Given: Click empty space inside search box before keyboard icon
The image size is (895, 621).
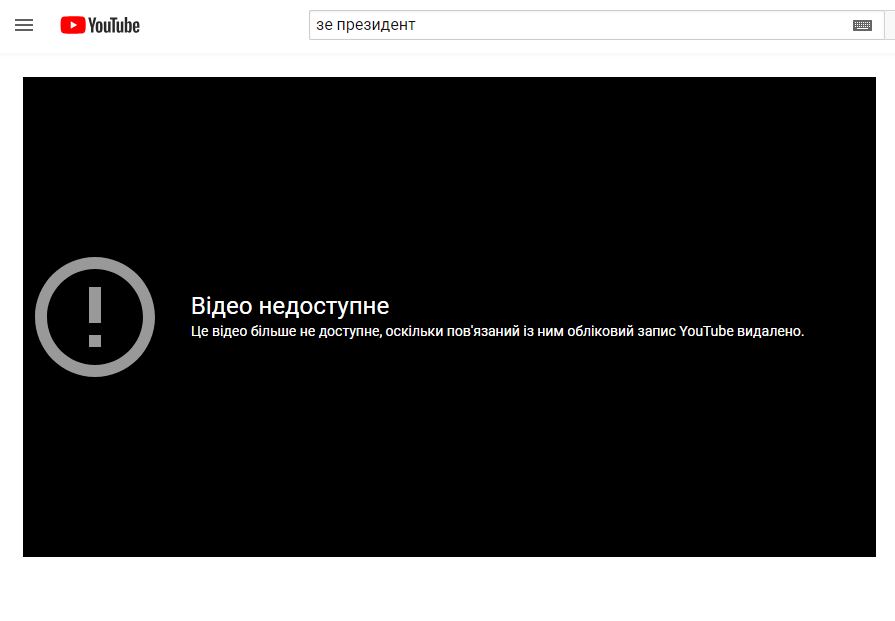Looking at the screenshot, I should click(x=650, y=25).
